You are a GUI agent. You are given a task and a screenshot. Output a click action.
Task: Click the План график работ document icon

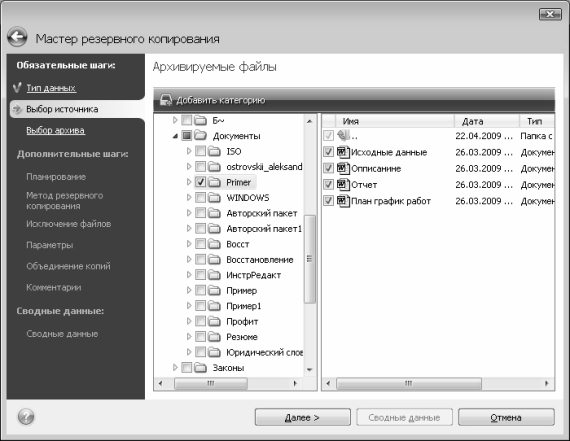[343, 201]
